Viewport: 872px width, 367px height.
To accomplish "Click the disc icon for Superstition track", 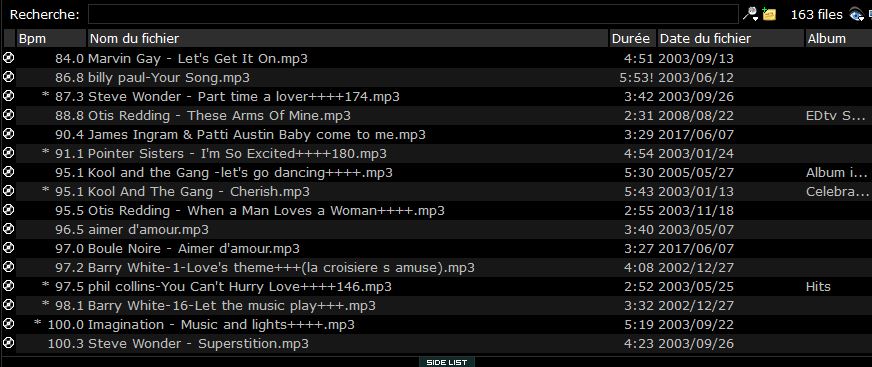I will pos(8,343).
